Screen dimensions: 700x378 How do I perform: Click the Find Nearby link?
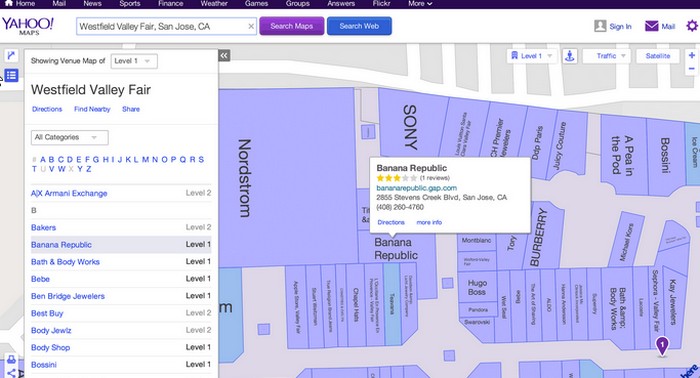pyautogui.click(x=92, y=109)
